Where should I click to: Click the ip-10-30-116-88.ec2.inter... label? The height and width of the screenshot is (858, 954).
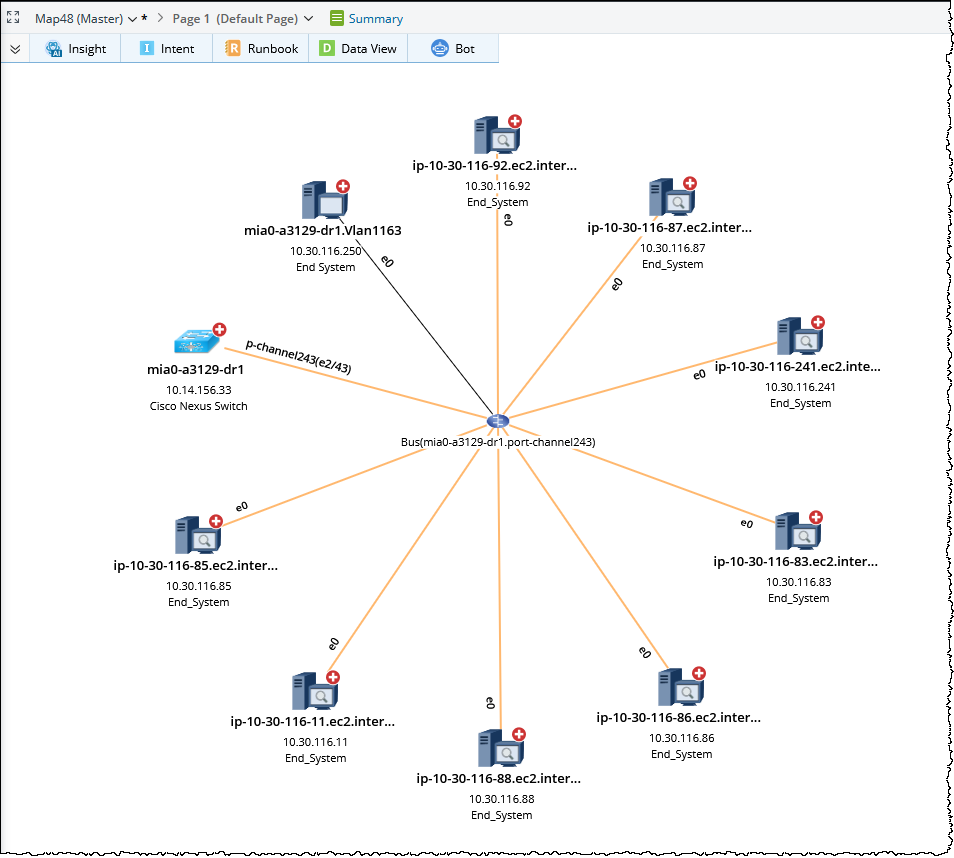pos(498,778)
